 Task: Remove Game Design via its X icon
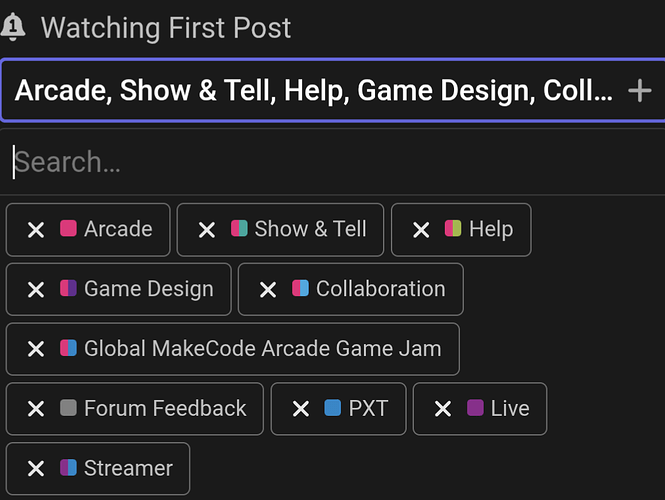[x=36, y=290]
